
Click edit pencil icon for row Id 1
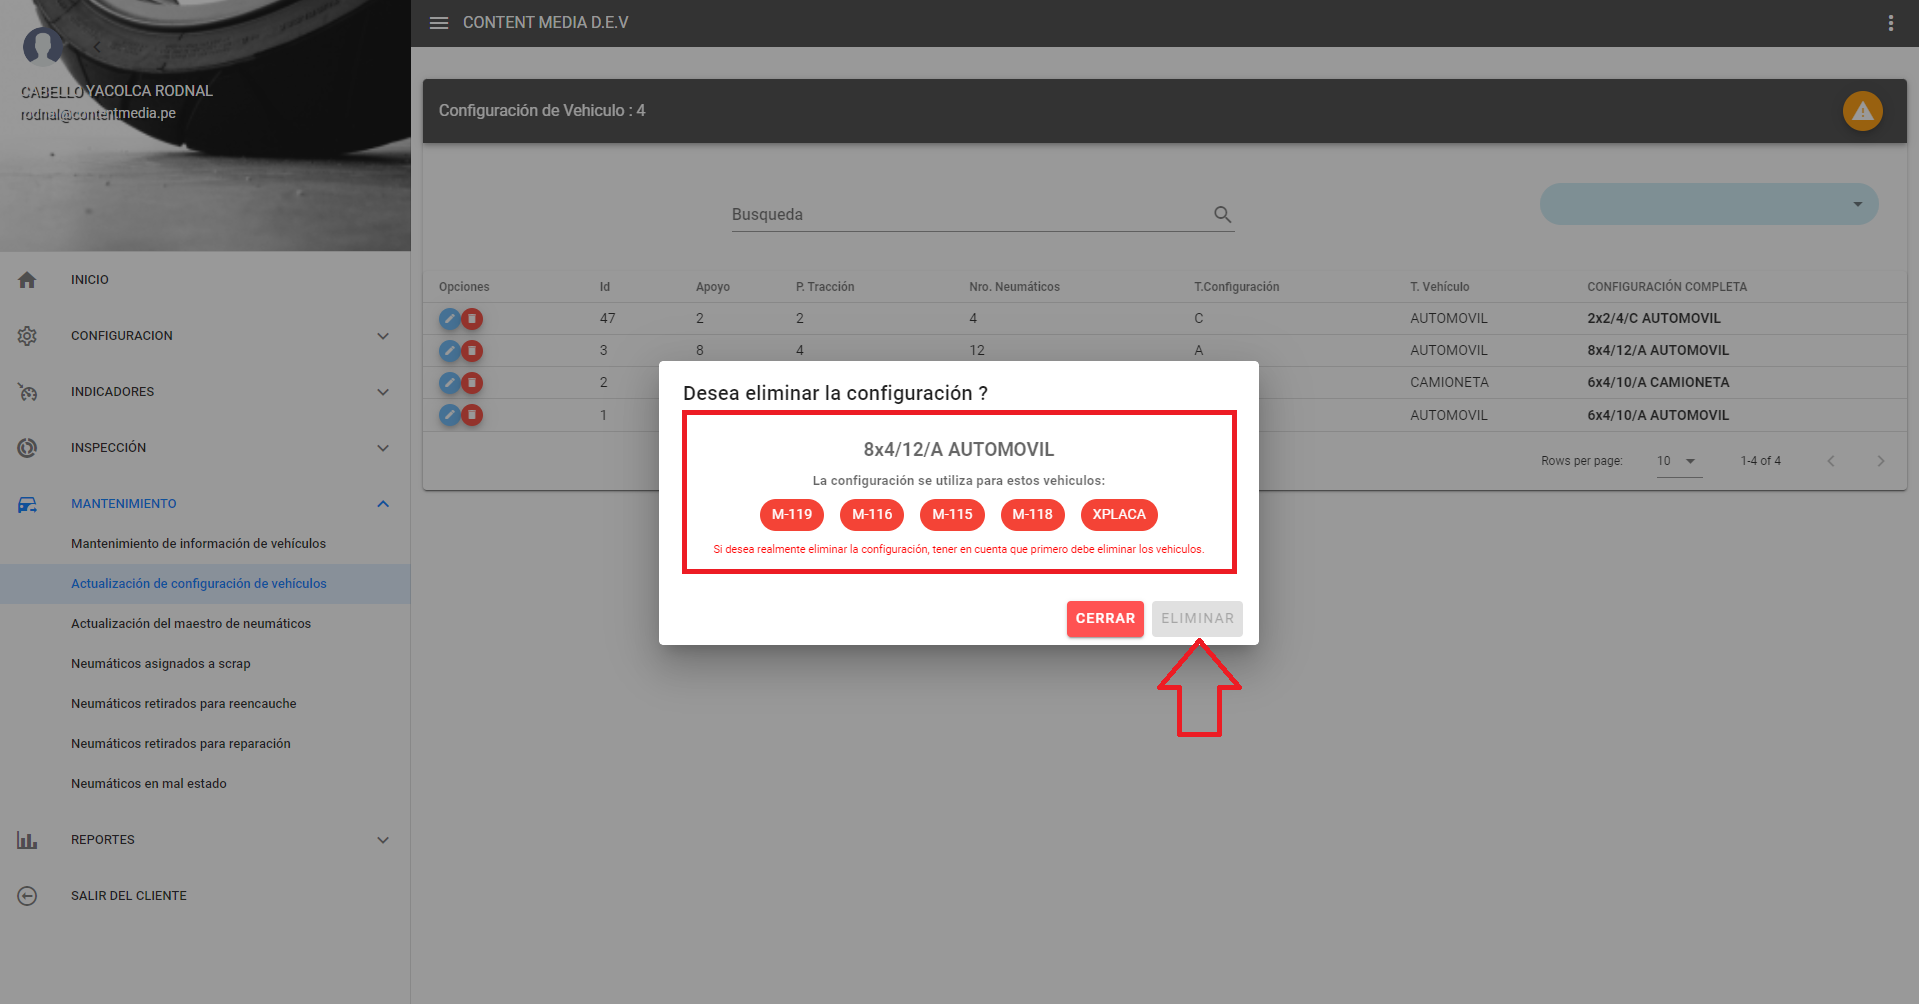[450, 415]
